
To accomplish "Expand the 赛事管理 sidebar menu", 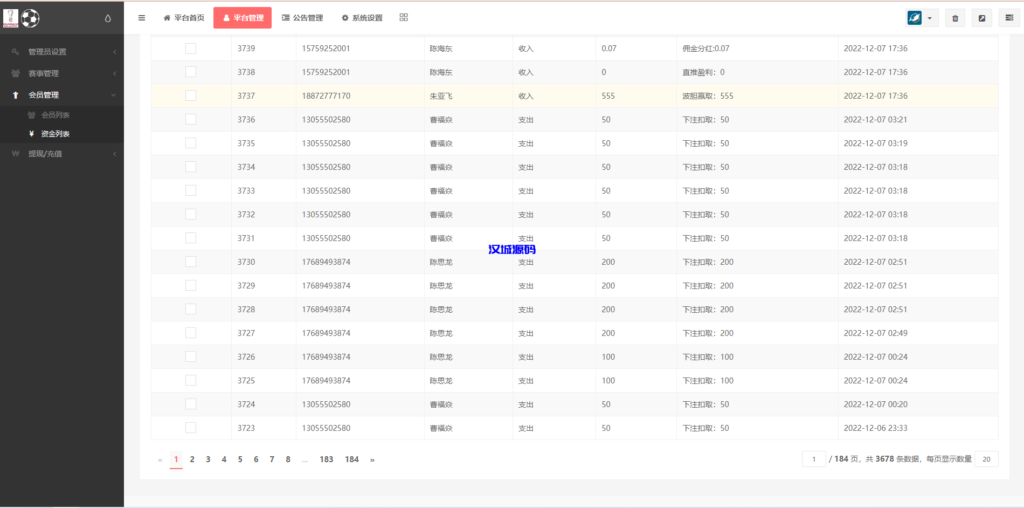I will tap(62, 74).
